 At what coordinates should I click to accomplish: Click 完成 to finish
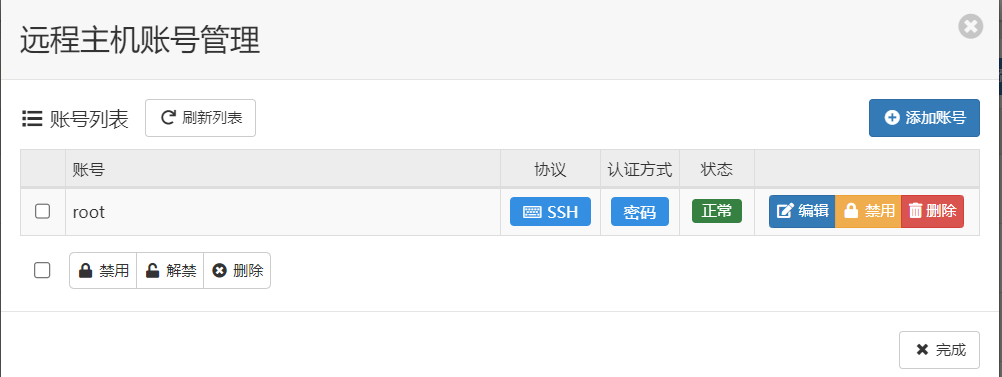pyautogui.click(x=939, y=350)
